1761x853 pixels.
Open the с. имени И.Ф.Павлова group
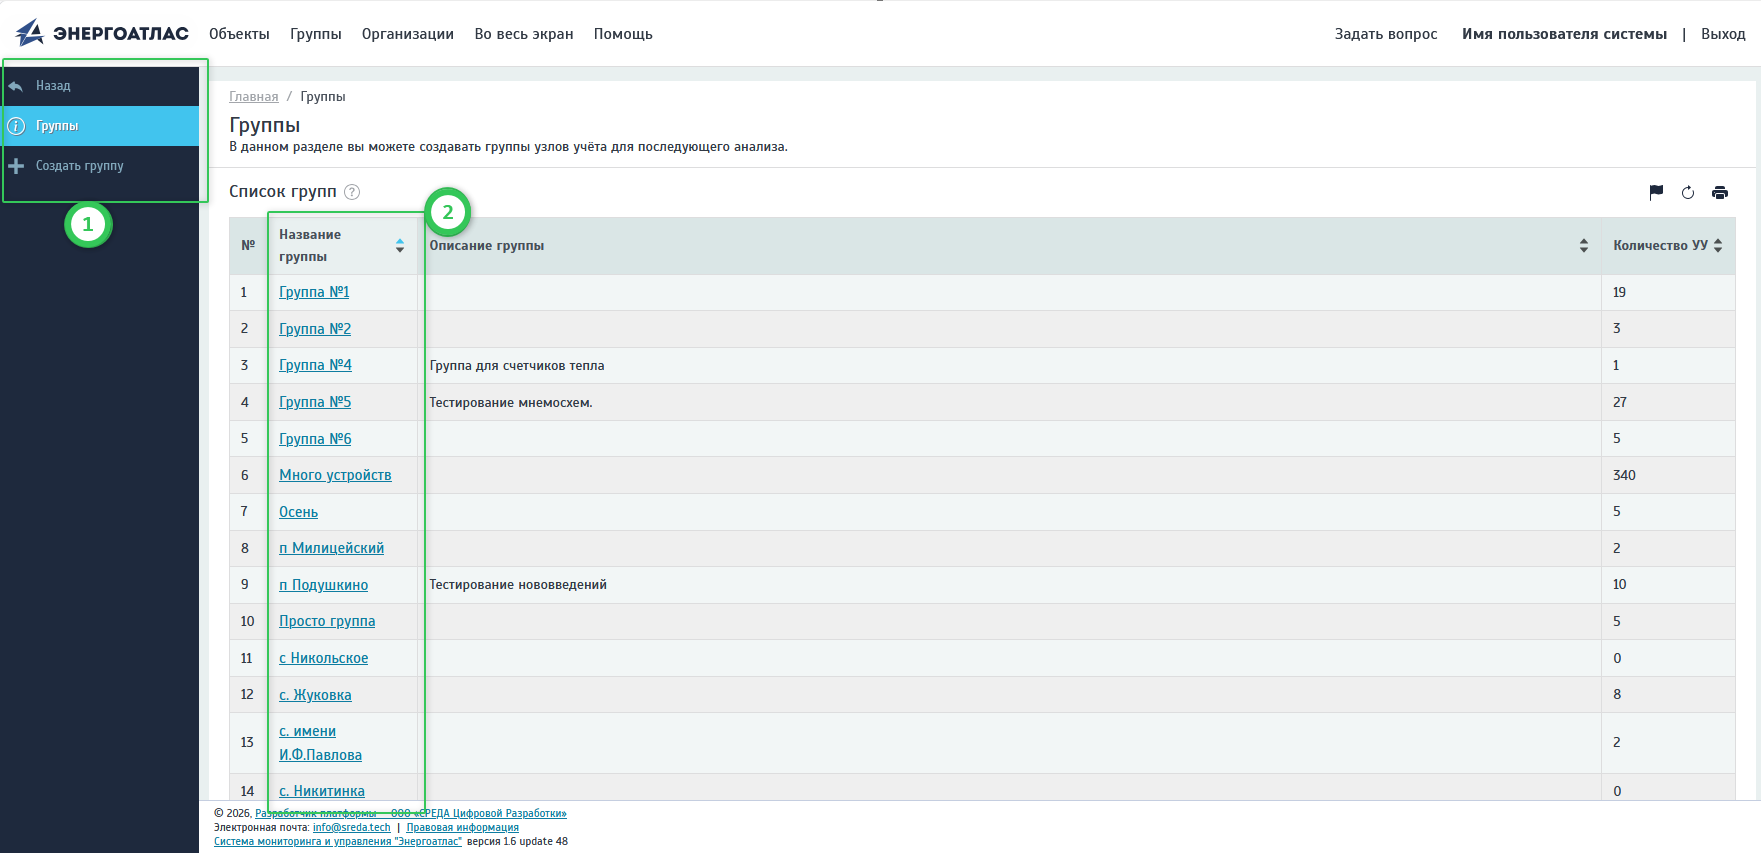pyautogui.click(x=320, y=743)
